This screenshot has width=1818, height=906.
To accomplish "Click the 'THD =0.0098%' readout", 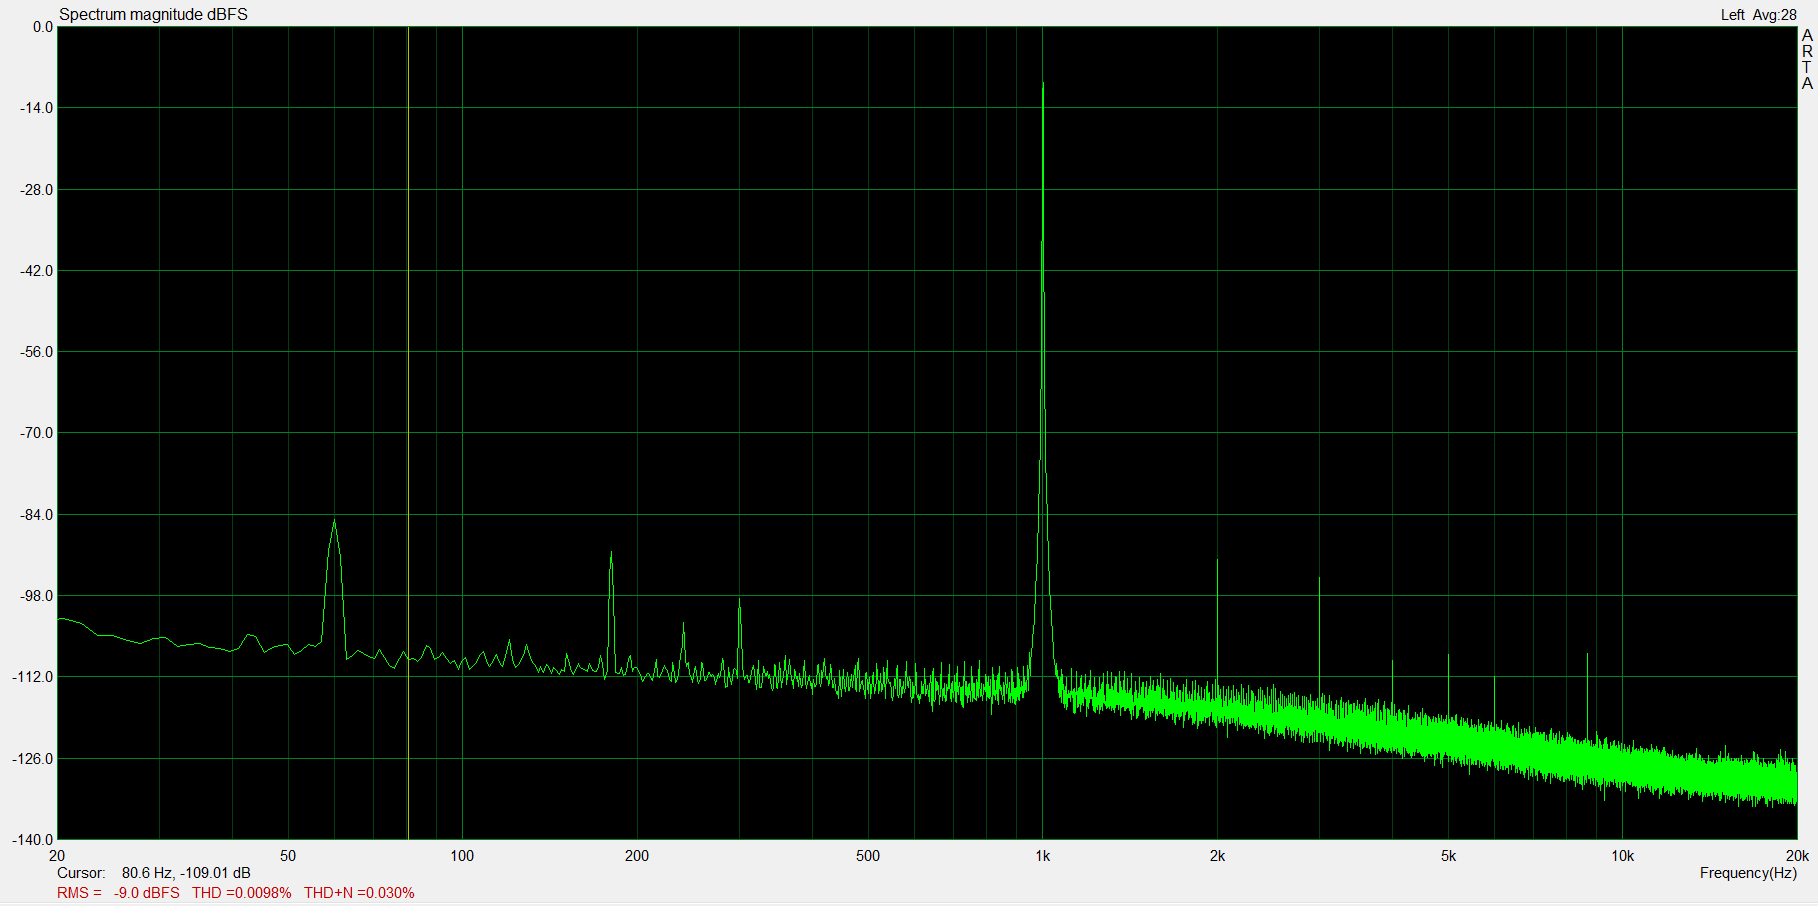I will (x=242, y=893).
